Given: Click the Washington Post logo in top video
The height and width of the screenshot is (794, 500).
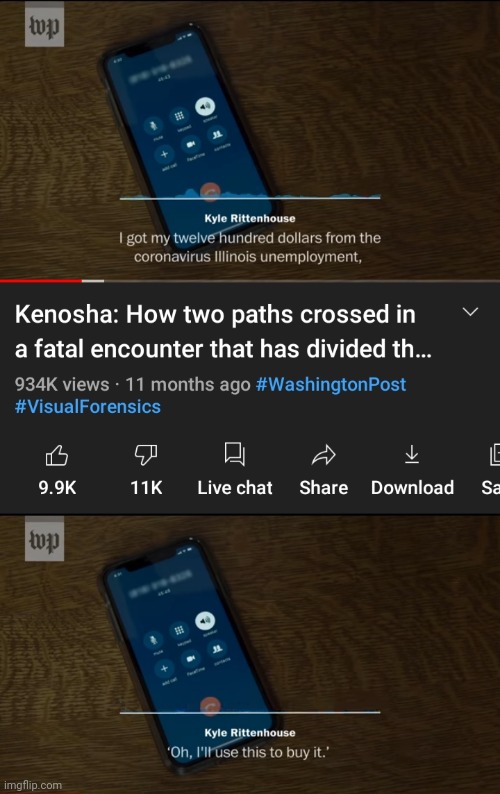Looking at the screenshot, I should click(45, 25).
